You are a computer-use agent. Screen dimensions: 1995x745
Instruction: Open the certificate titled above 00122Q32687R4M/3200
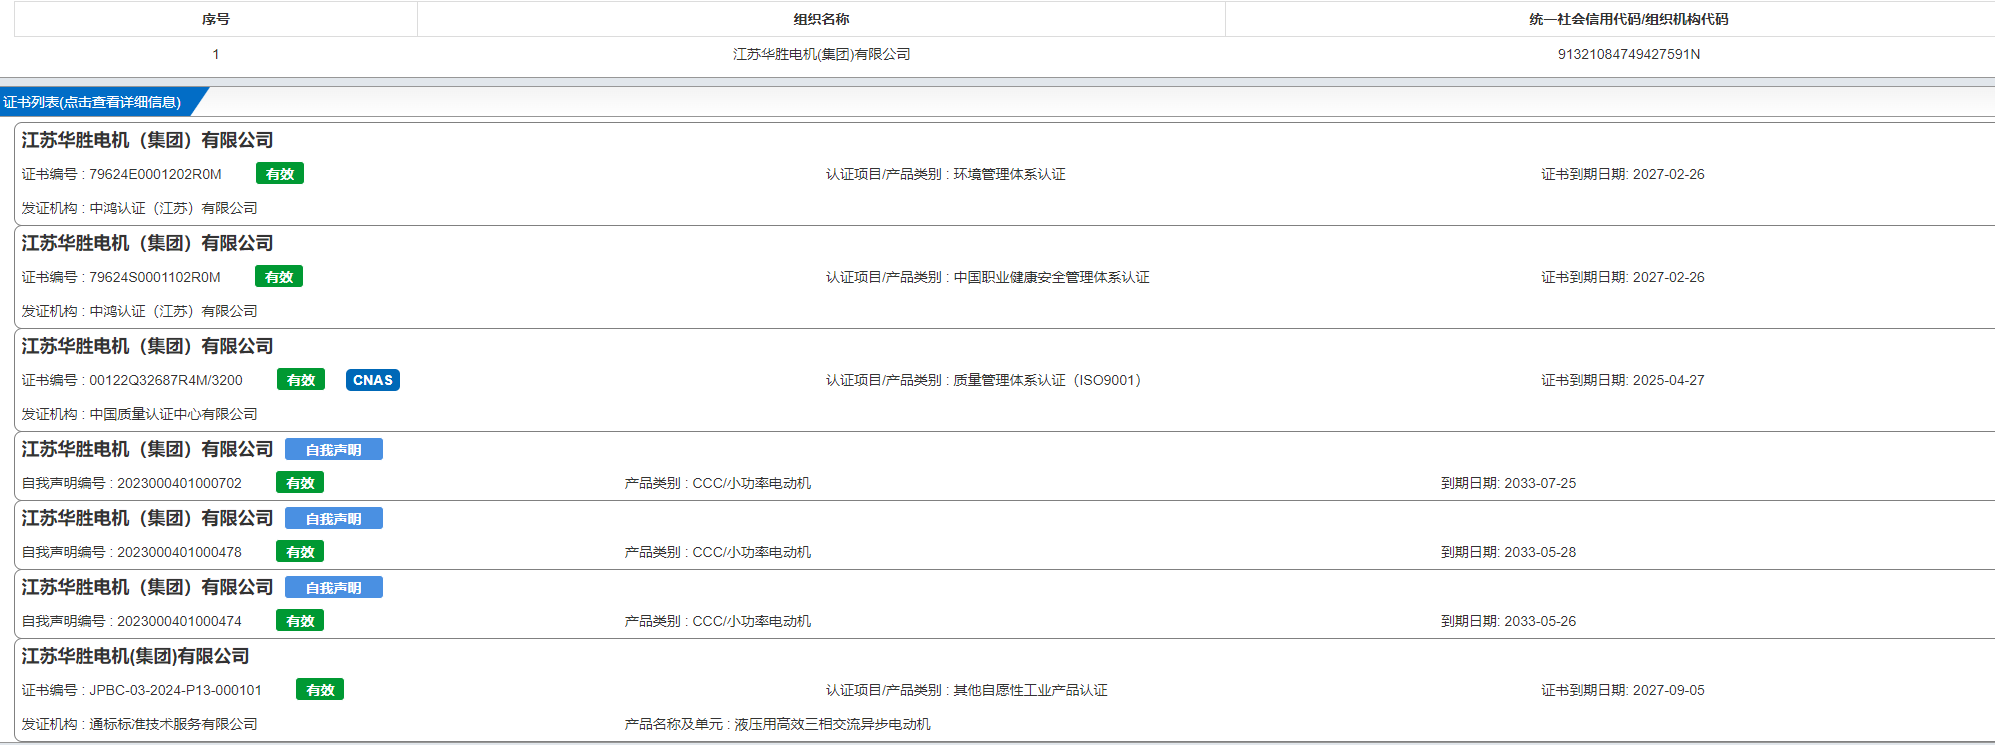point(147,346)
